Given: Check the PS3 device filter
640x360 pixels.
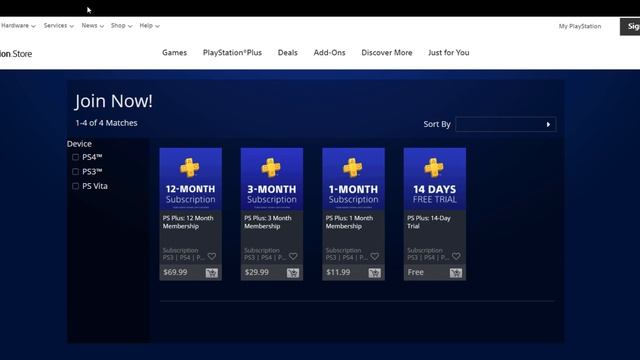Looking at the screenshot, I should [75, 171].
